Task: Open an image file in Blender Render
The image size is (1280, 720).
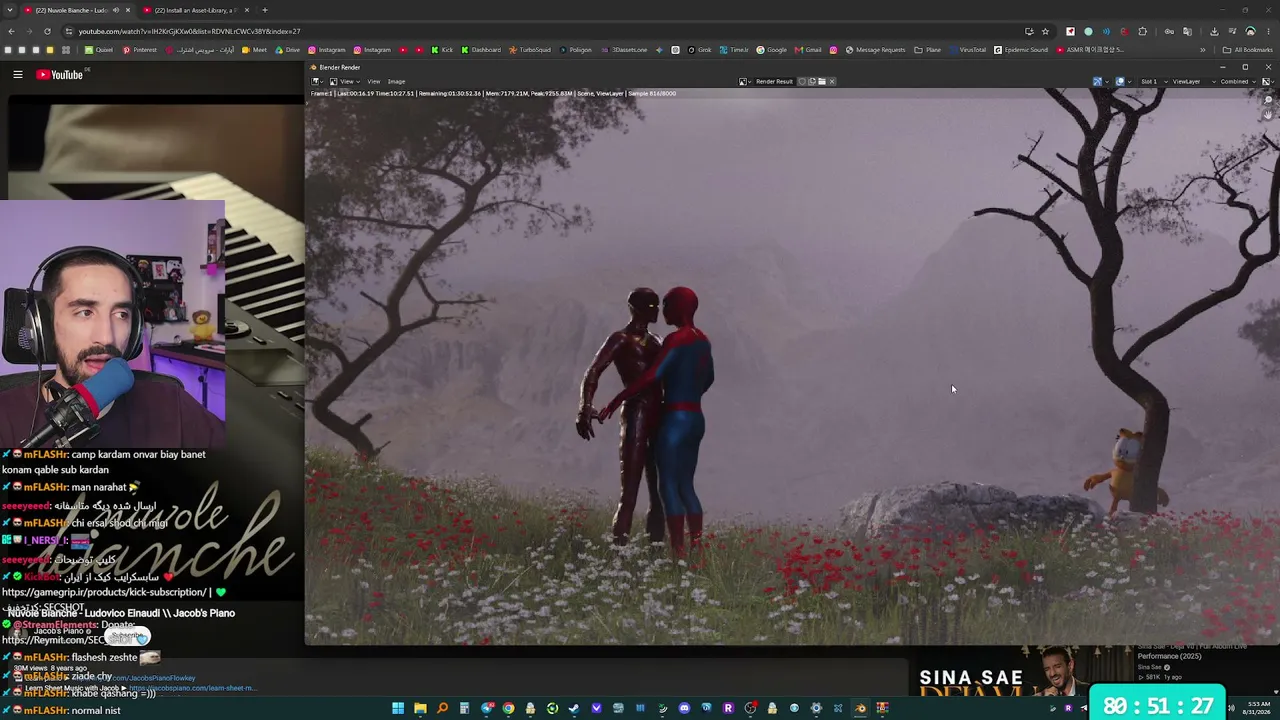Action: [x=822, y=81]
